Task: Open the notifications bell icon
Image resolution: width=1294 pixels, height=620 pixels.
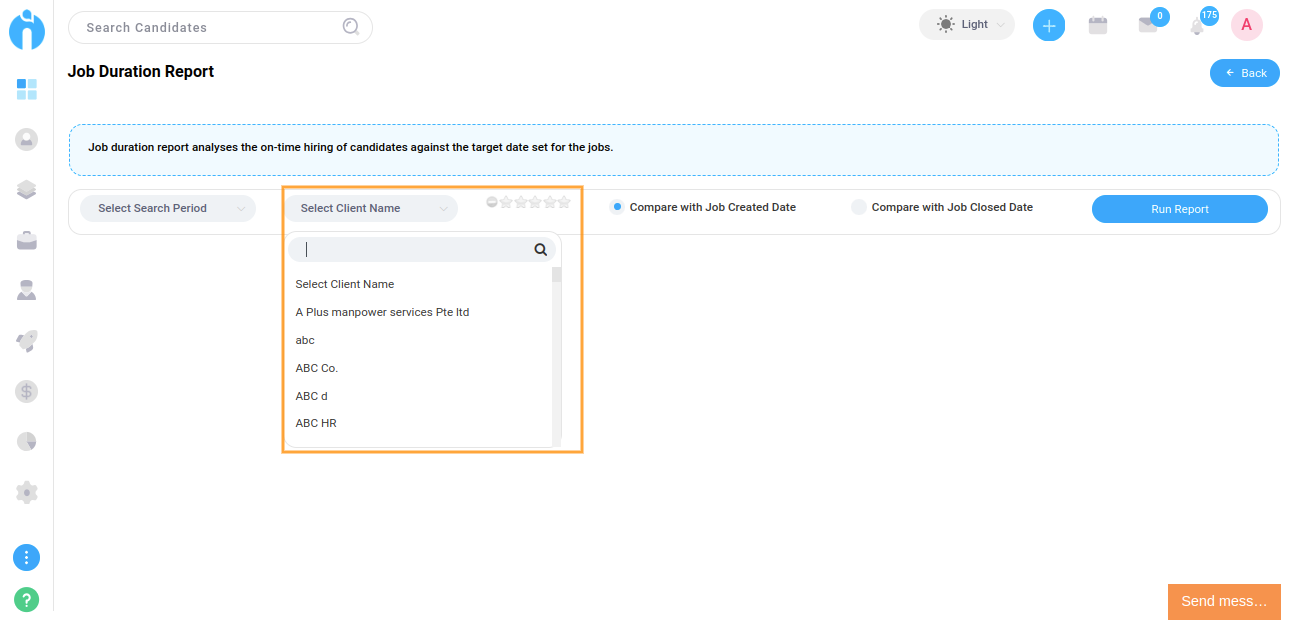Action: point(1197,26)
